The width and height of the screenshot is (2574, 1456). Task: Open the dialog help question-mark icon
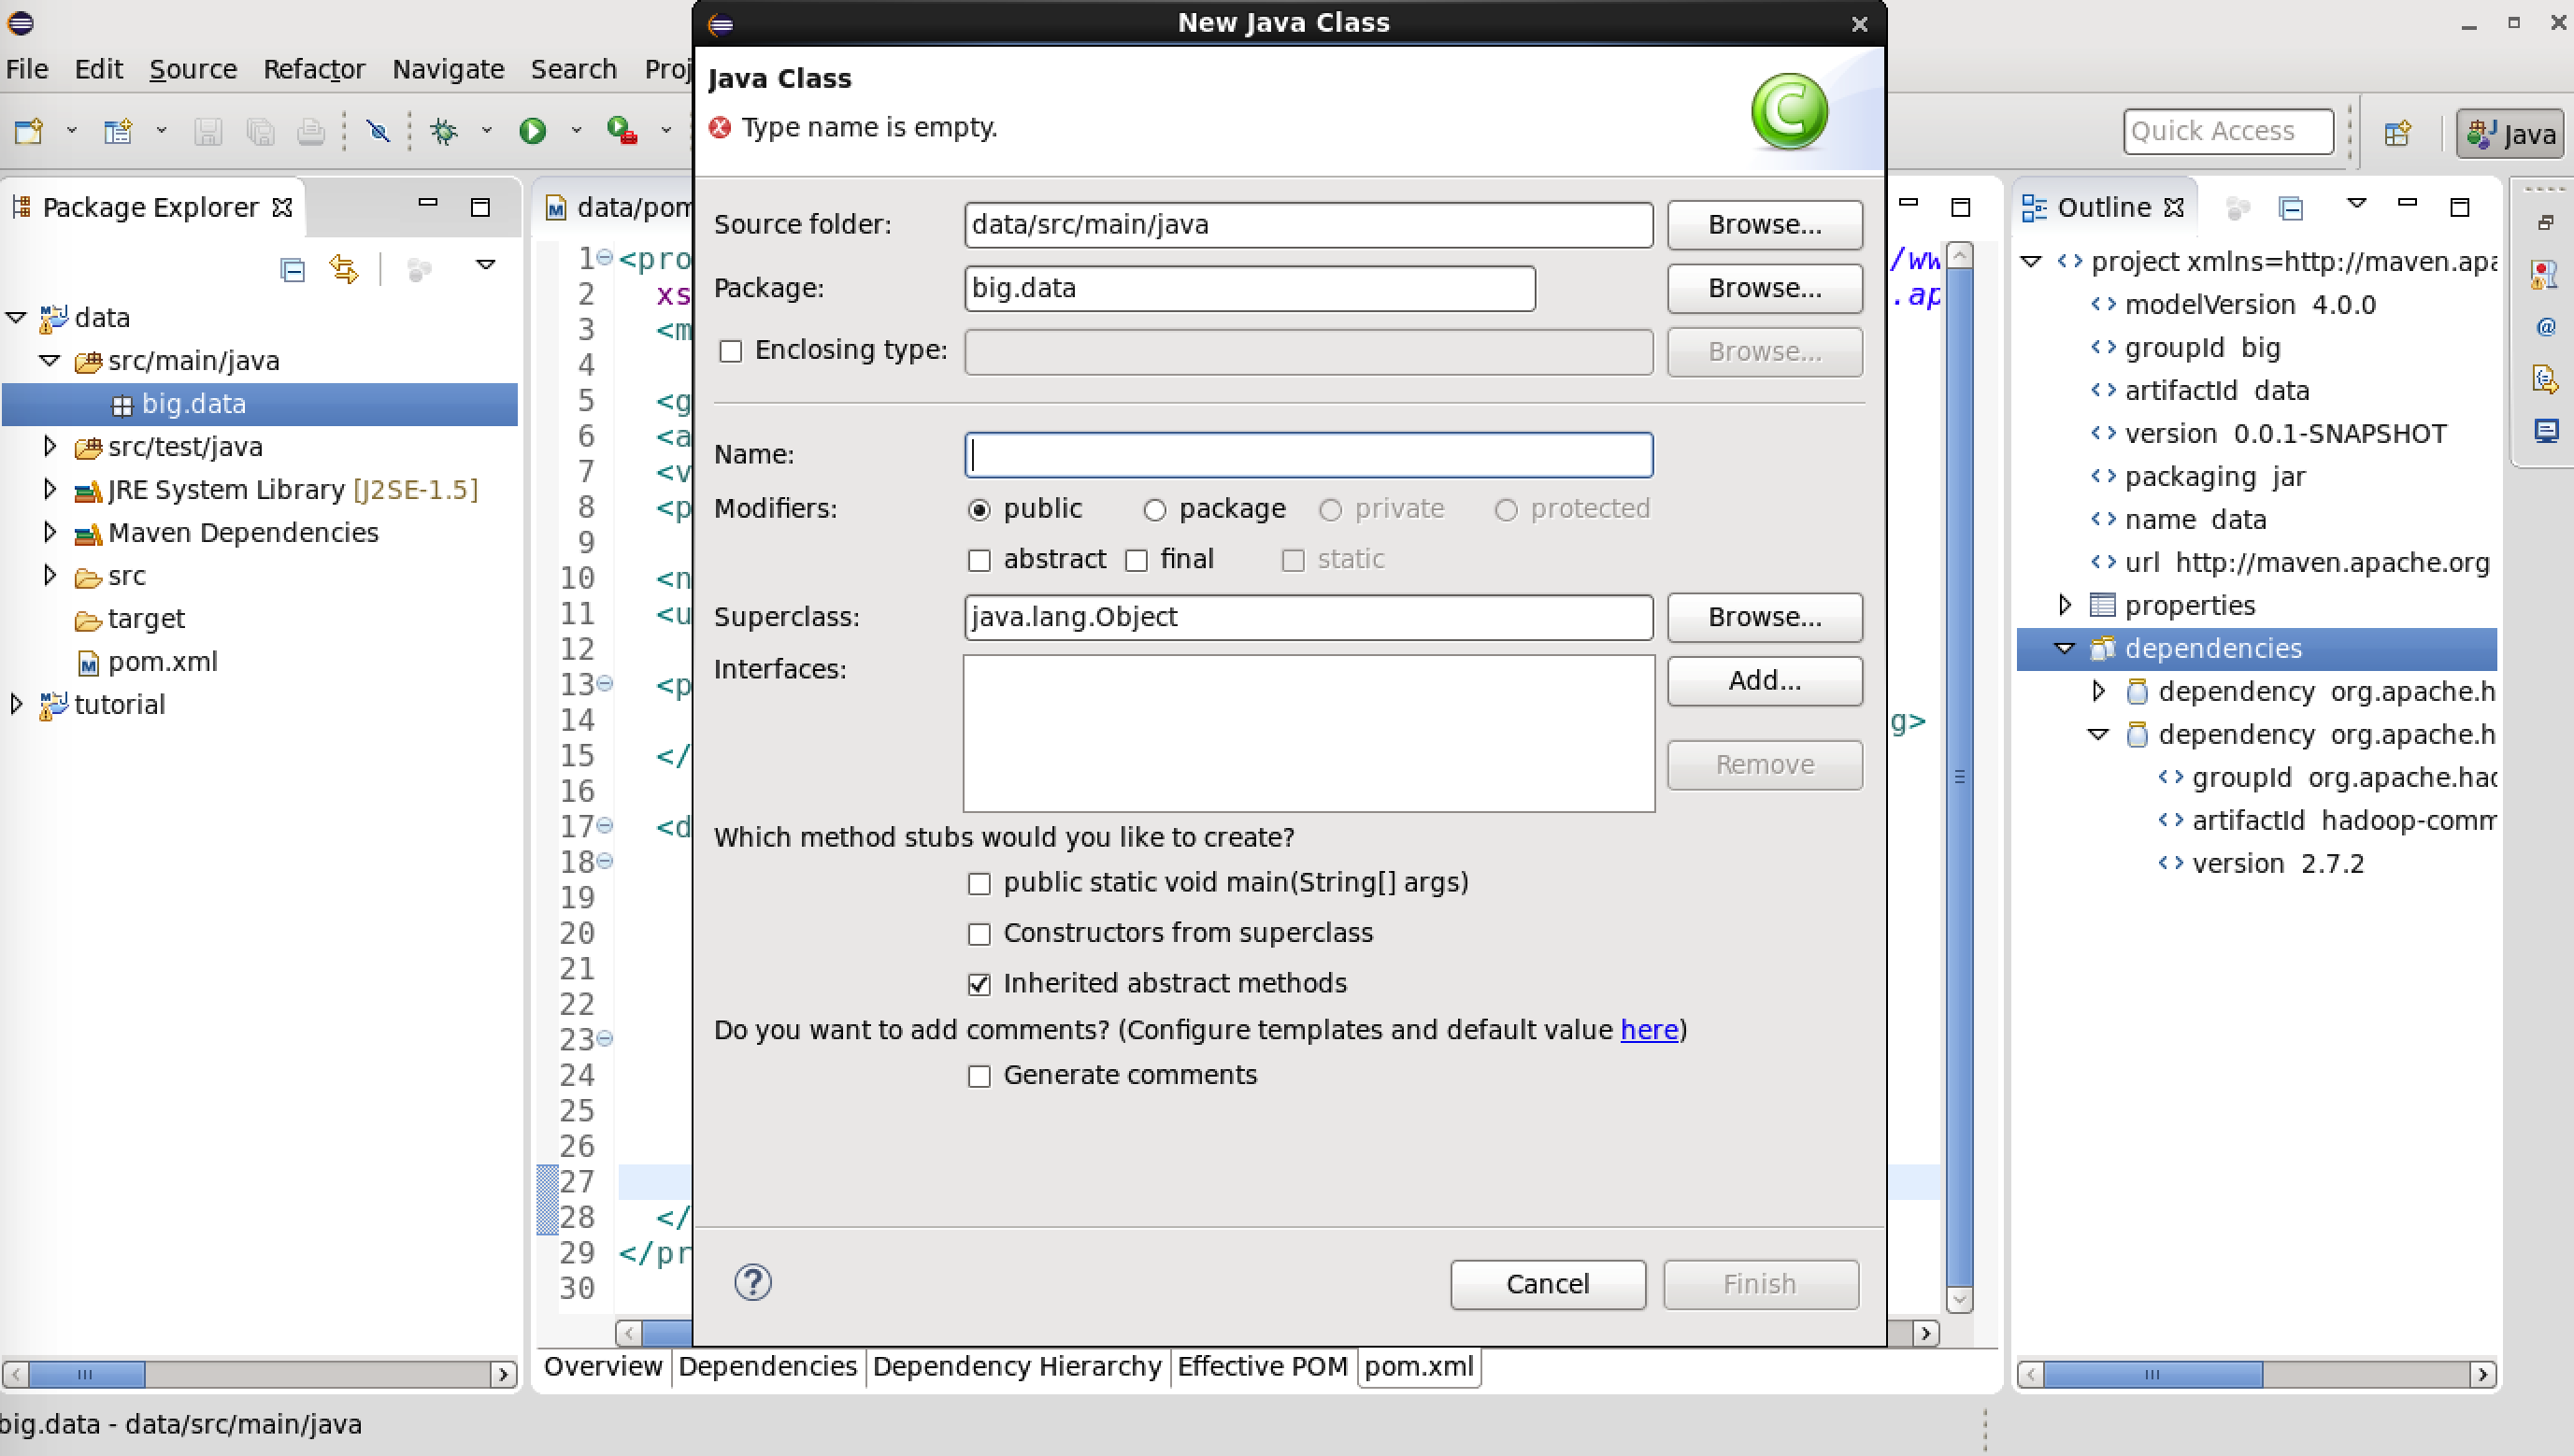(x=752, y=1282)
